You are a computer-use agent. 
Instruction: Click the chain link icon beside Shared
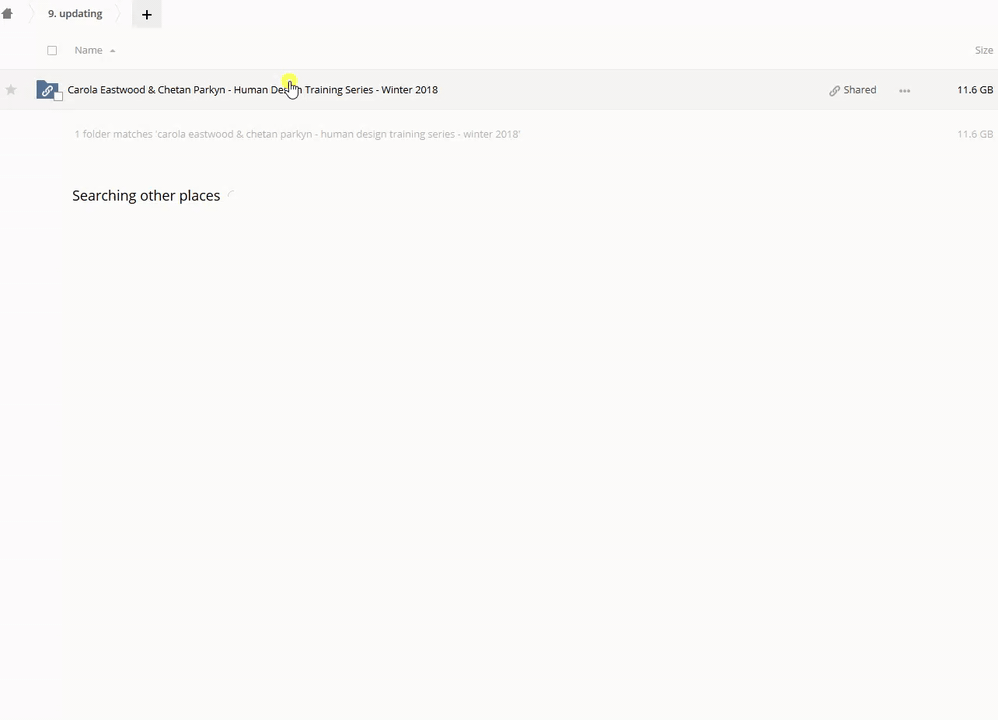tap(834, 91)
